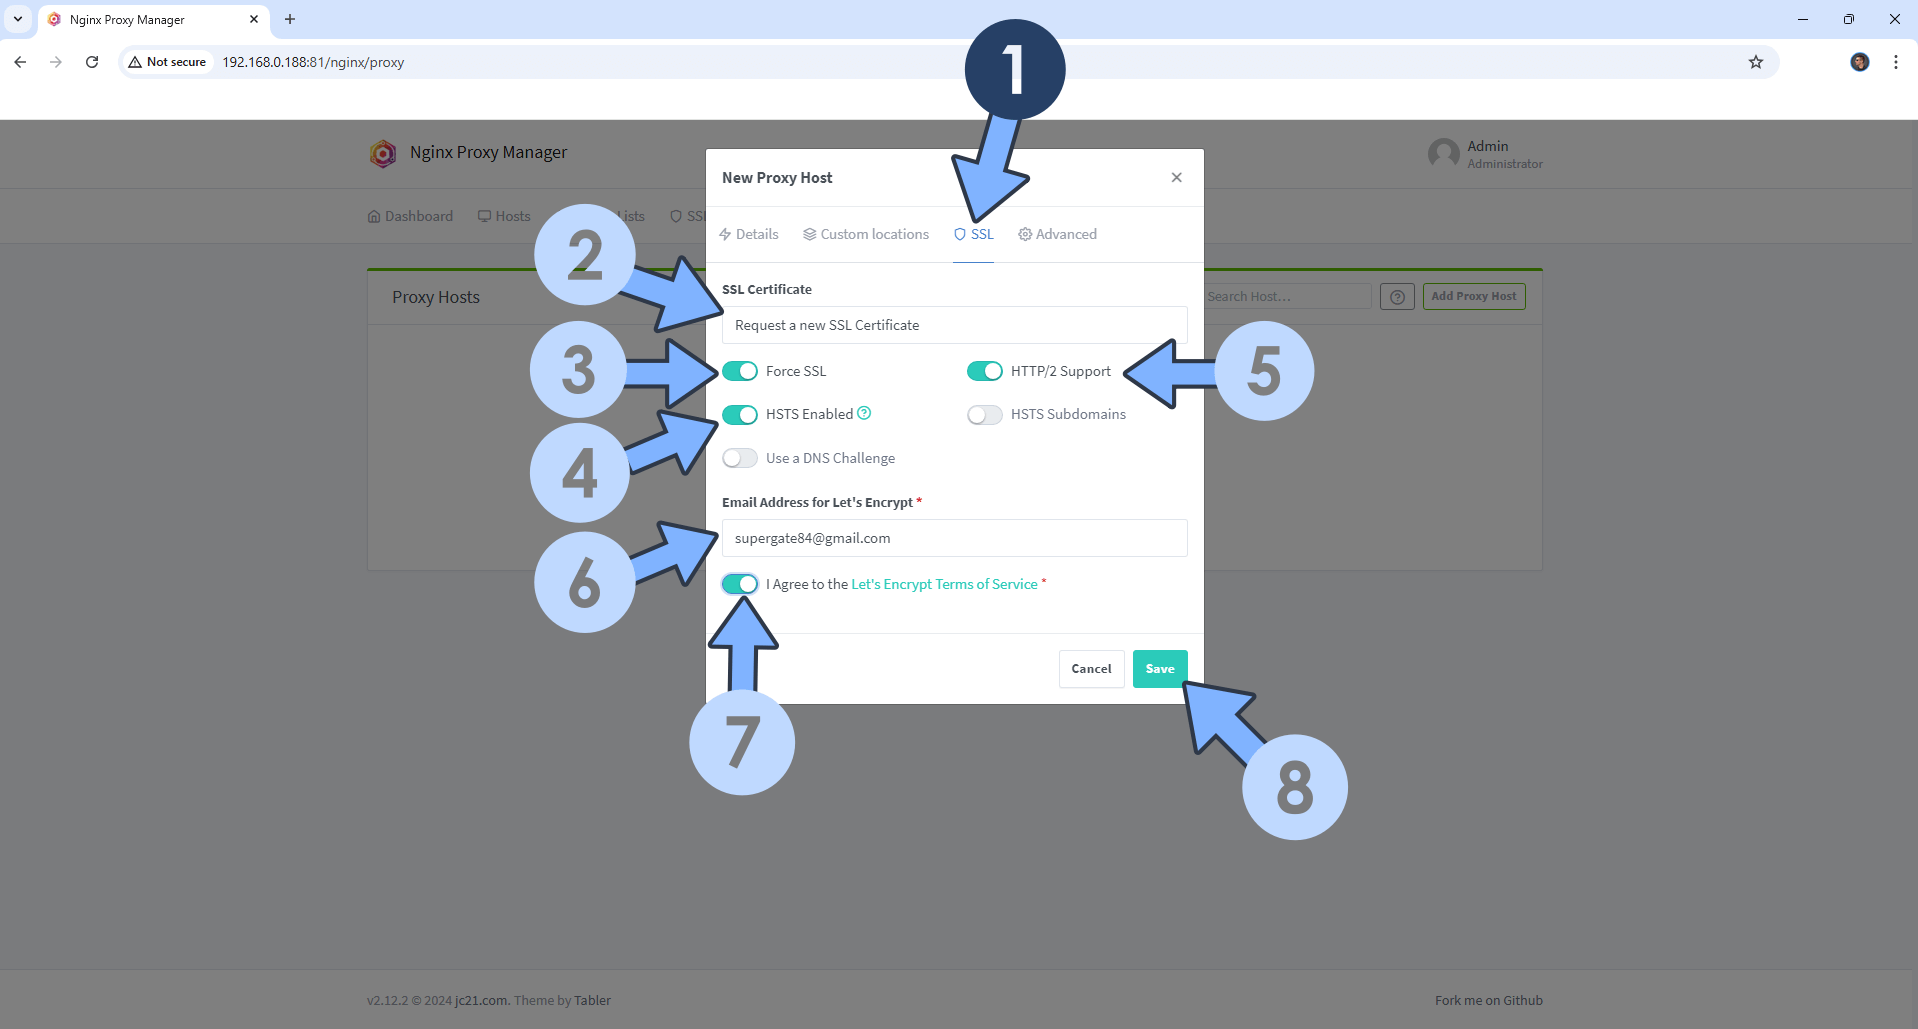Switch to the Advanced tab

(x=1057, y=234)
